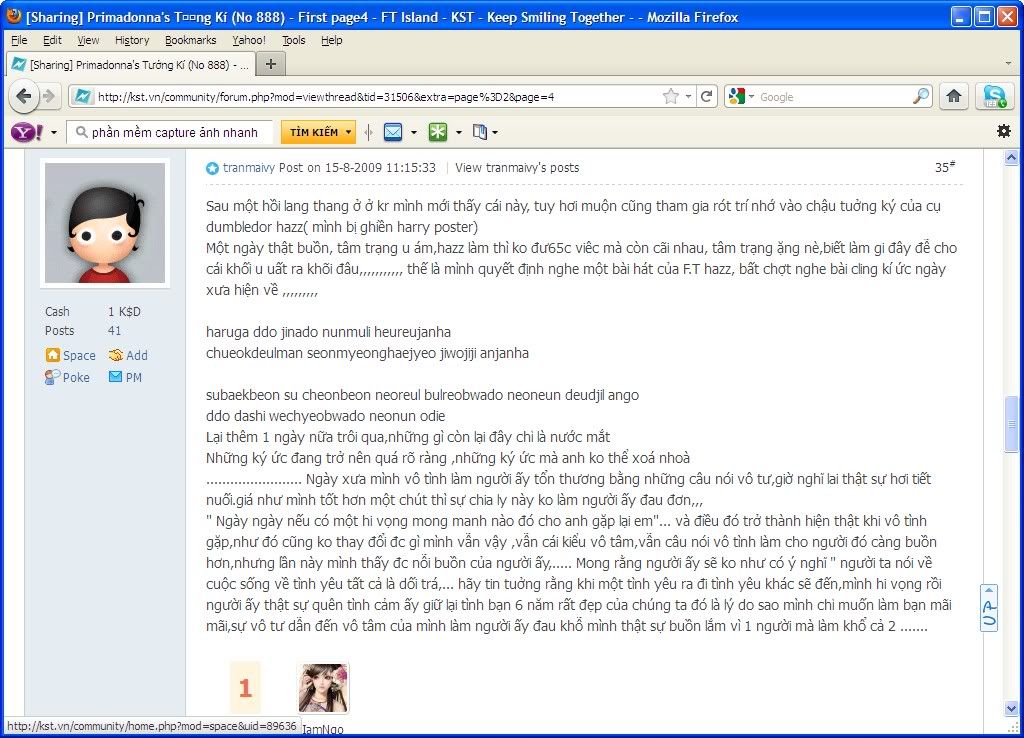Viewport: 1024px width, 738px height.
Task: Add tranmaivy as a friend
Action: tap(129, 355)
